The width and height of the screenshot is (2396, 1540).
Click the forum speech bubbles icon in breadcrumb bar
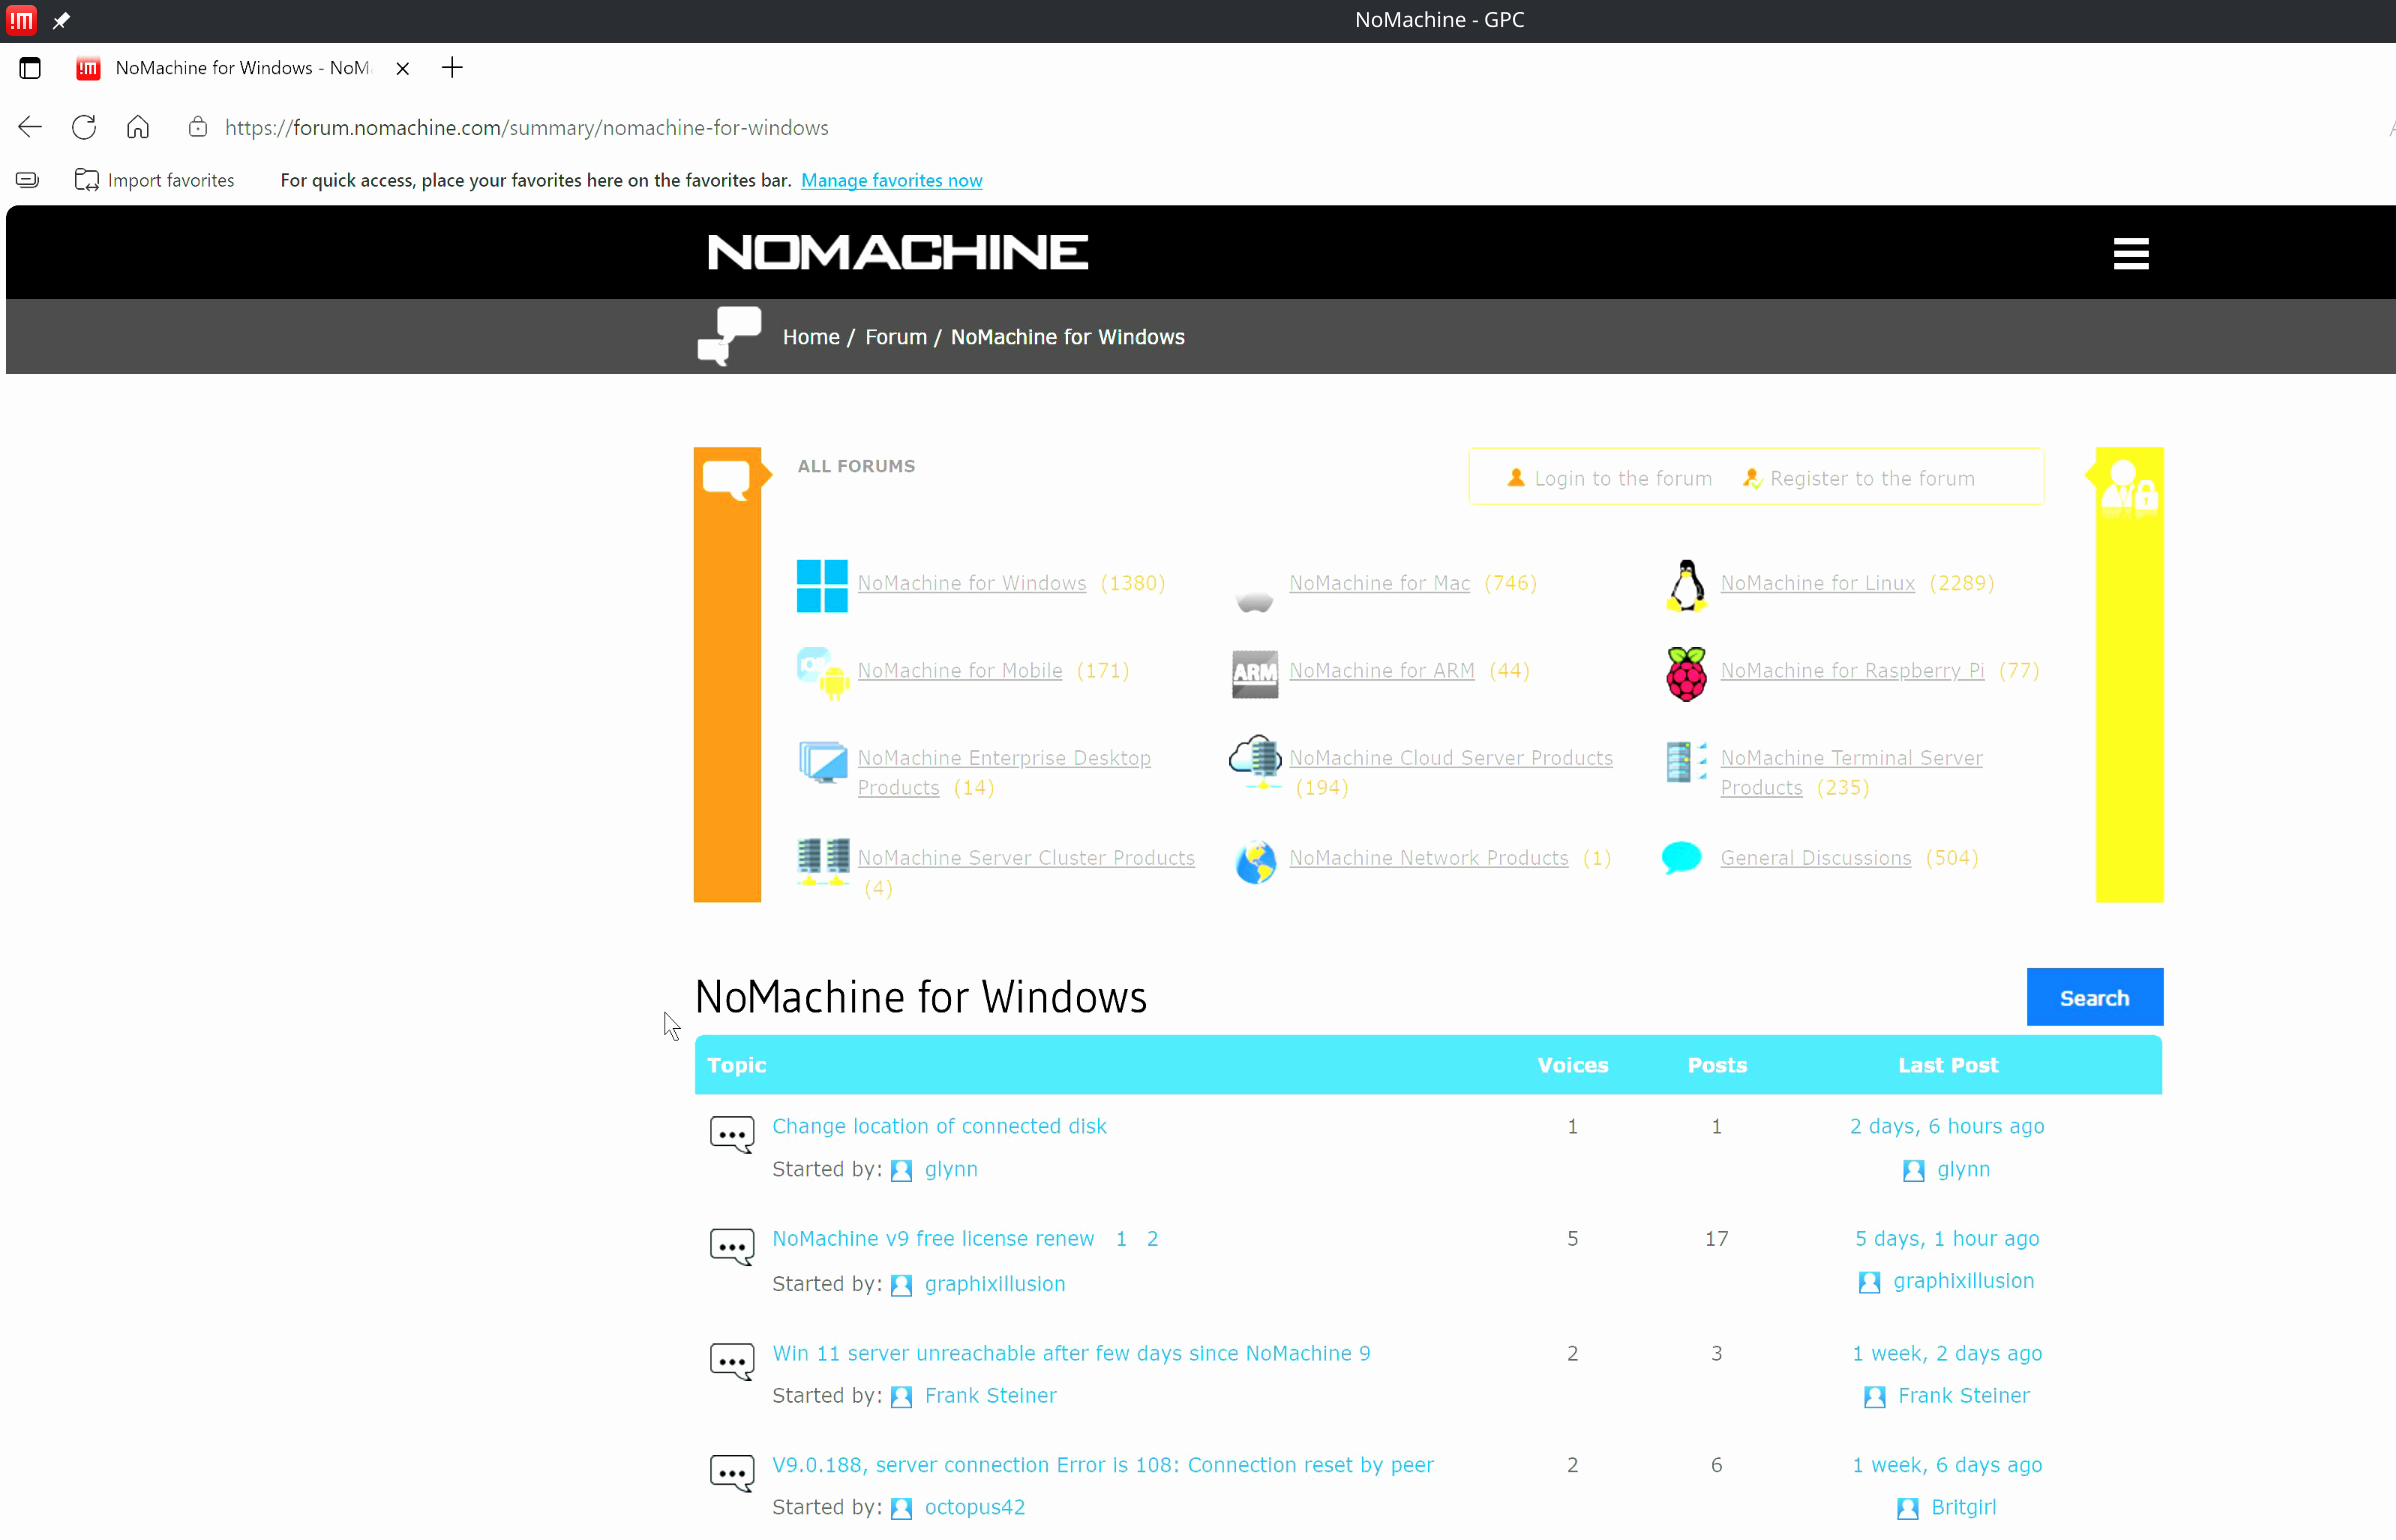click(x=729, y=336)
